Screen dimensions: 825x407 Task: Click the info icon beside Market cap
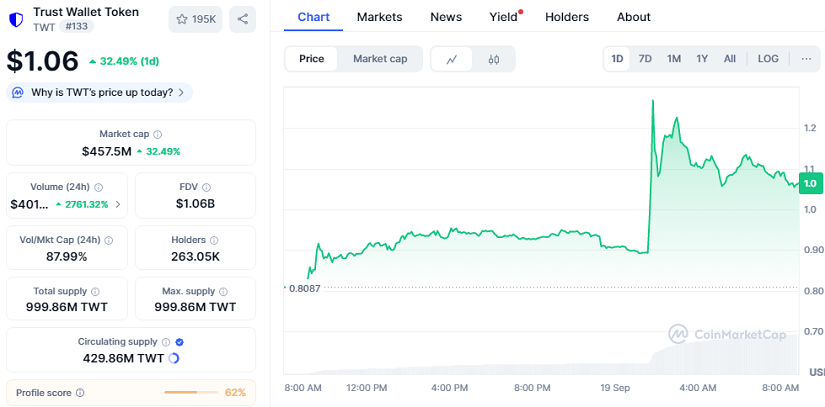(157, 135)
